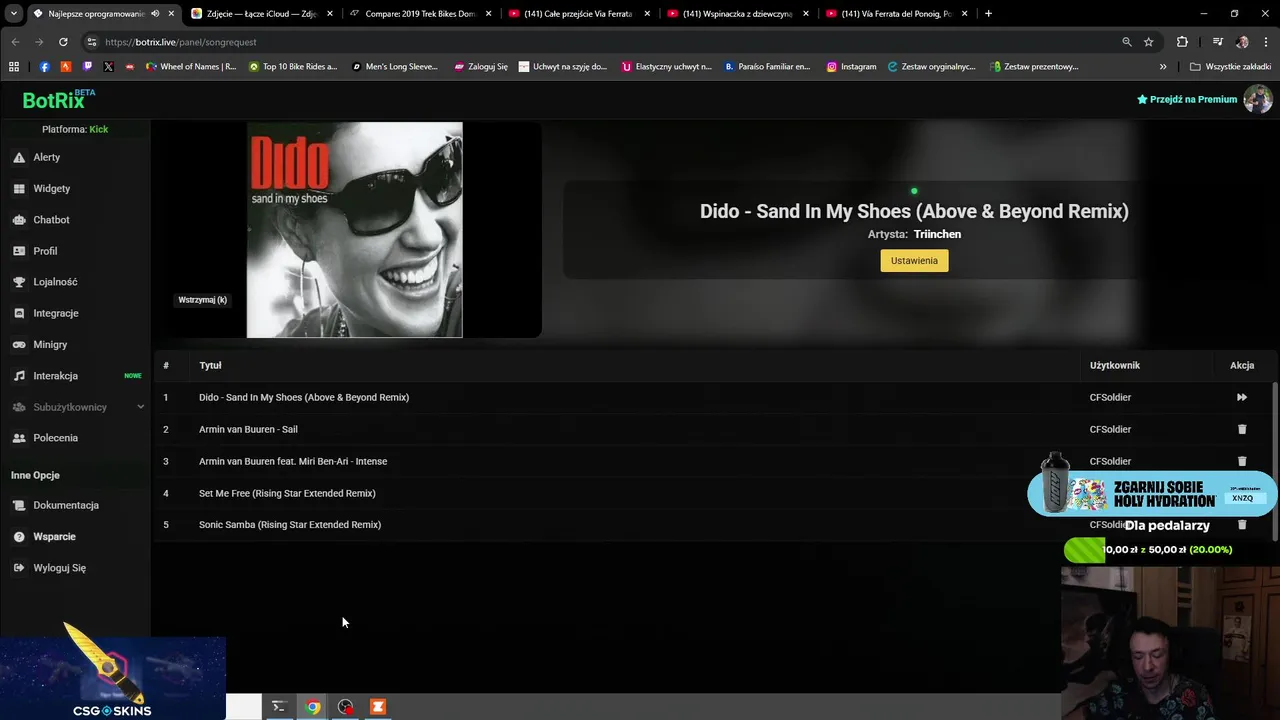Open the user avatar in BotRix header
1280x720 pixels.
click(x=1257, y=99)
